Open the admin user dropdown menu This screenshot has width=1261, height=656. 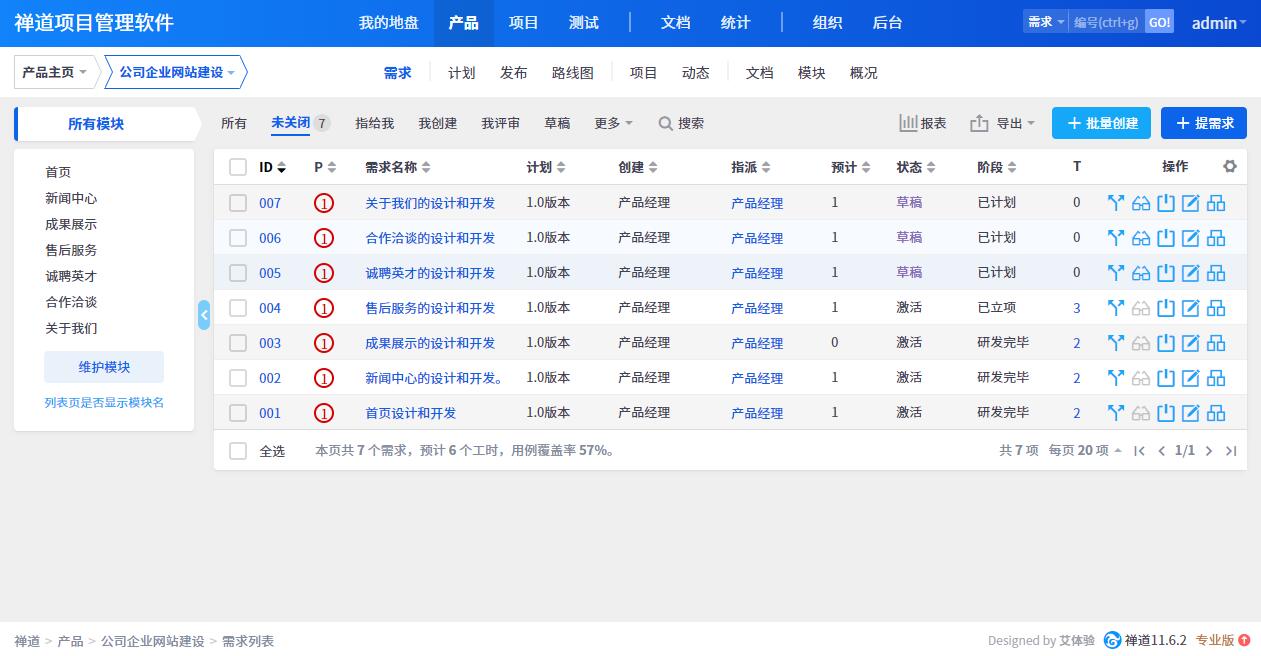coord(1218,23)
